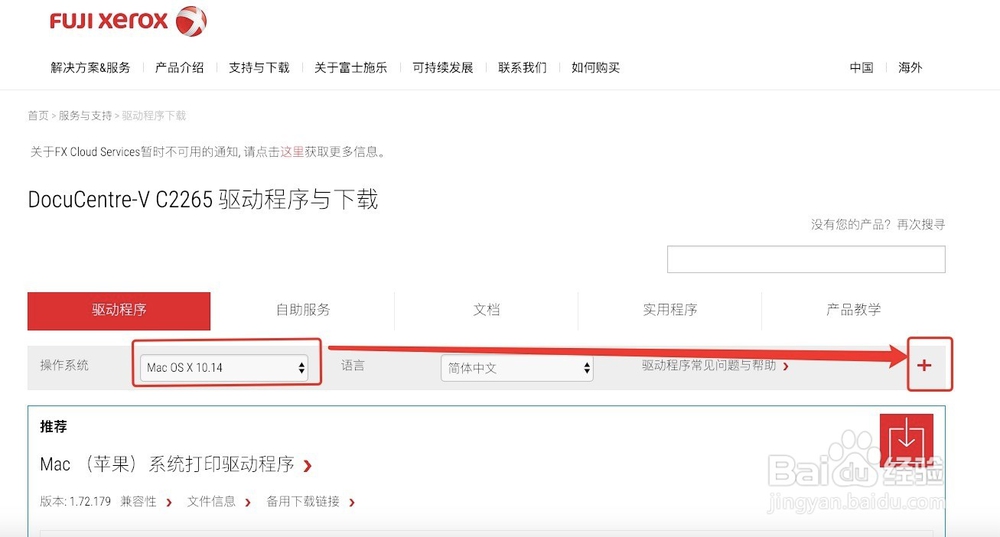
Task: Open the 产品介绍 menu
Action: pyautogui.click(x=179, y=68)
